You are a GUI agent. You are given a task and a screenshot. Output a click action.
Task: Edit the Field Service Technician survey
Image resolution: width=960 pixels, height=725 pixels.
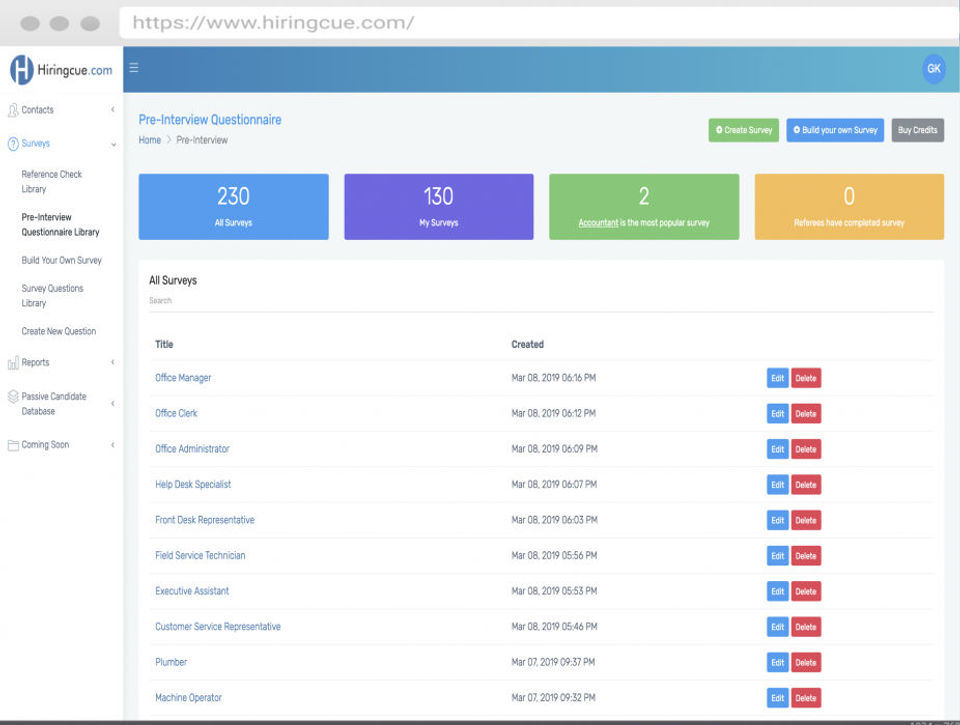coord(778,555)
